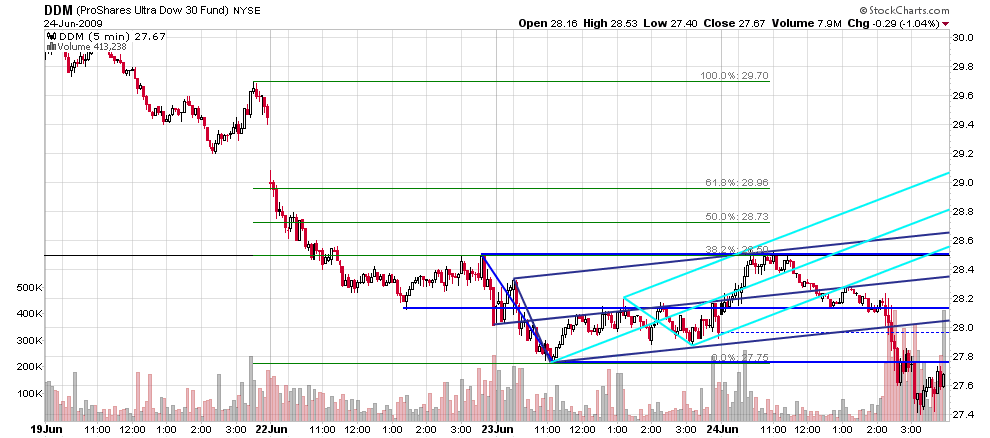Select the 50.0%: 28.73 Fibonacci label
The image size is (990, 438).
click(x=737, y=217)
